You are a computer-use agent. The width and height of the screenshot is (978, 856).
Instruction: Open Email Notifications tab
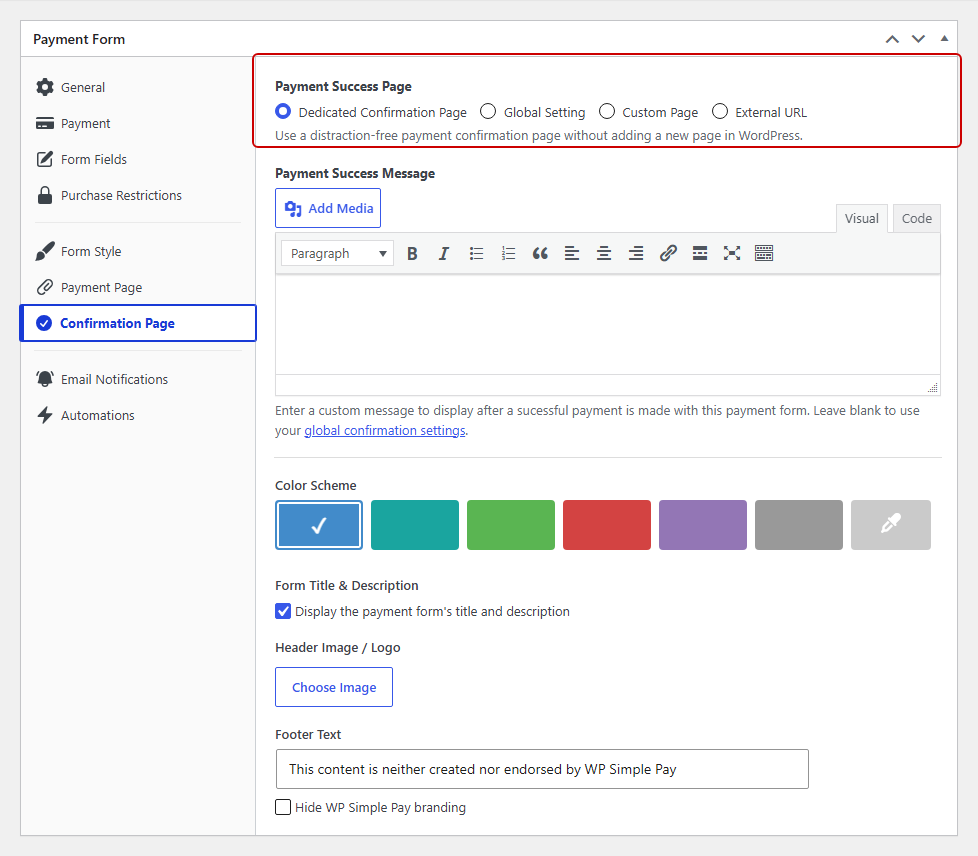click(137, 379)
